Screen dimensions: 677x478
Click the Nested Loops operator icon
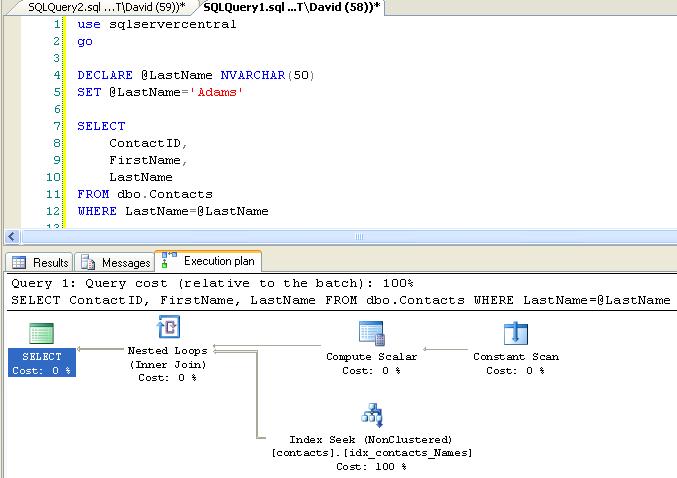click(x=168, y=327)
